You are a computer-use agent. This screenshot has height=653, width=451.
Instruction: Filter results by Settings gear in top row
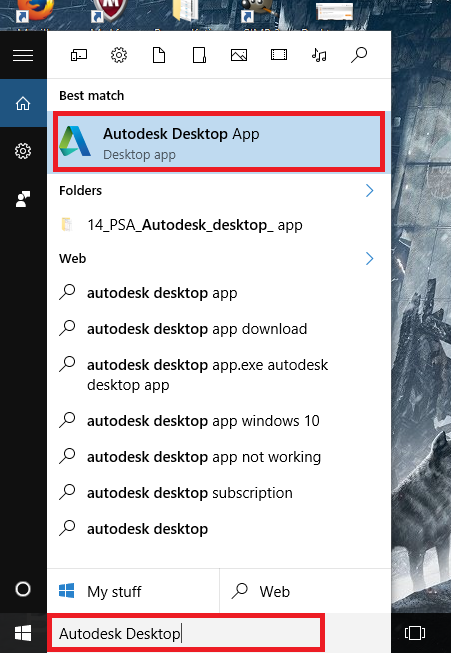(119, 55)
